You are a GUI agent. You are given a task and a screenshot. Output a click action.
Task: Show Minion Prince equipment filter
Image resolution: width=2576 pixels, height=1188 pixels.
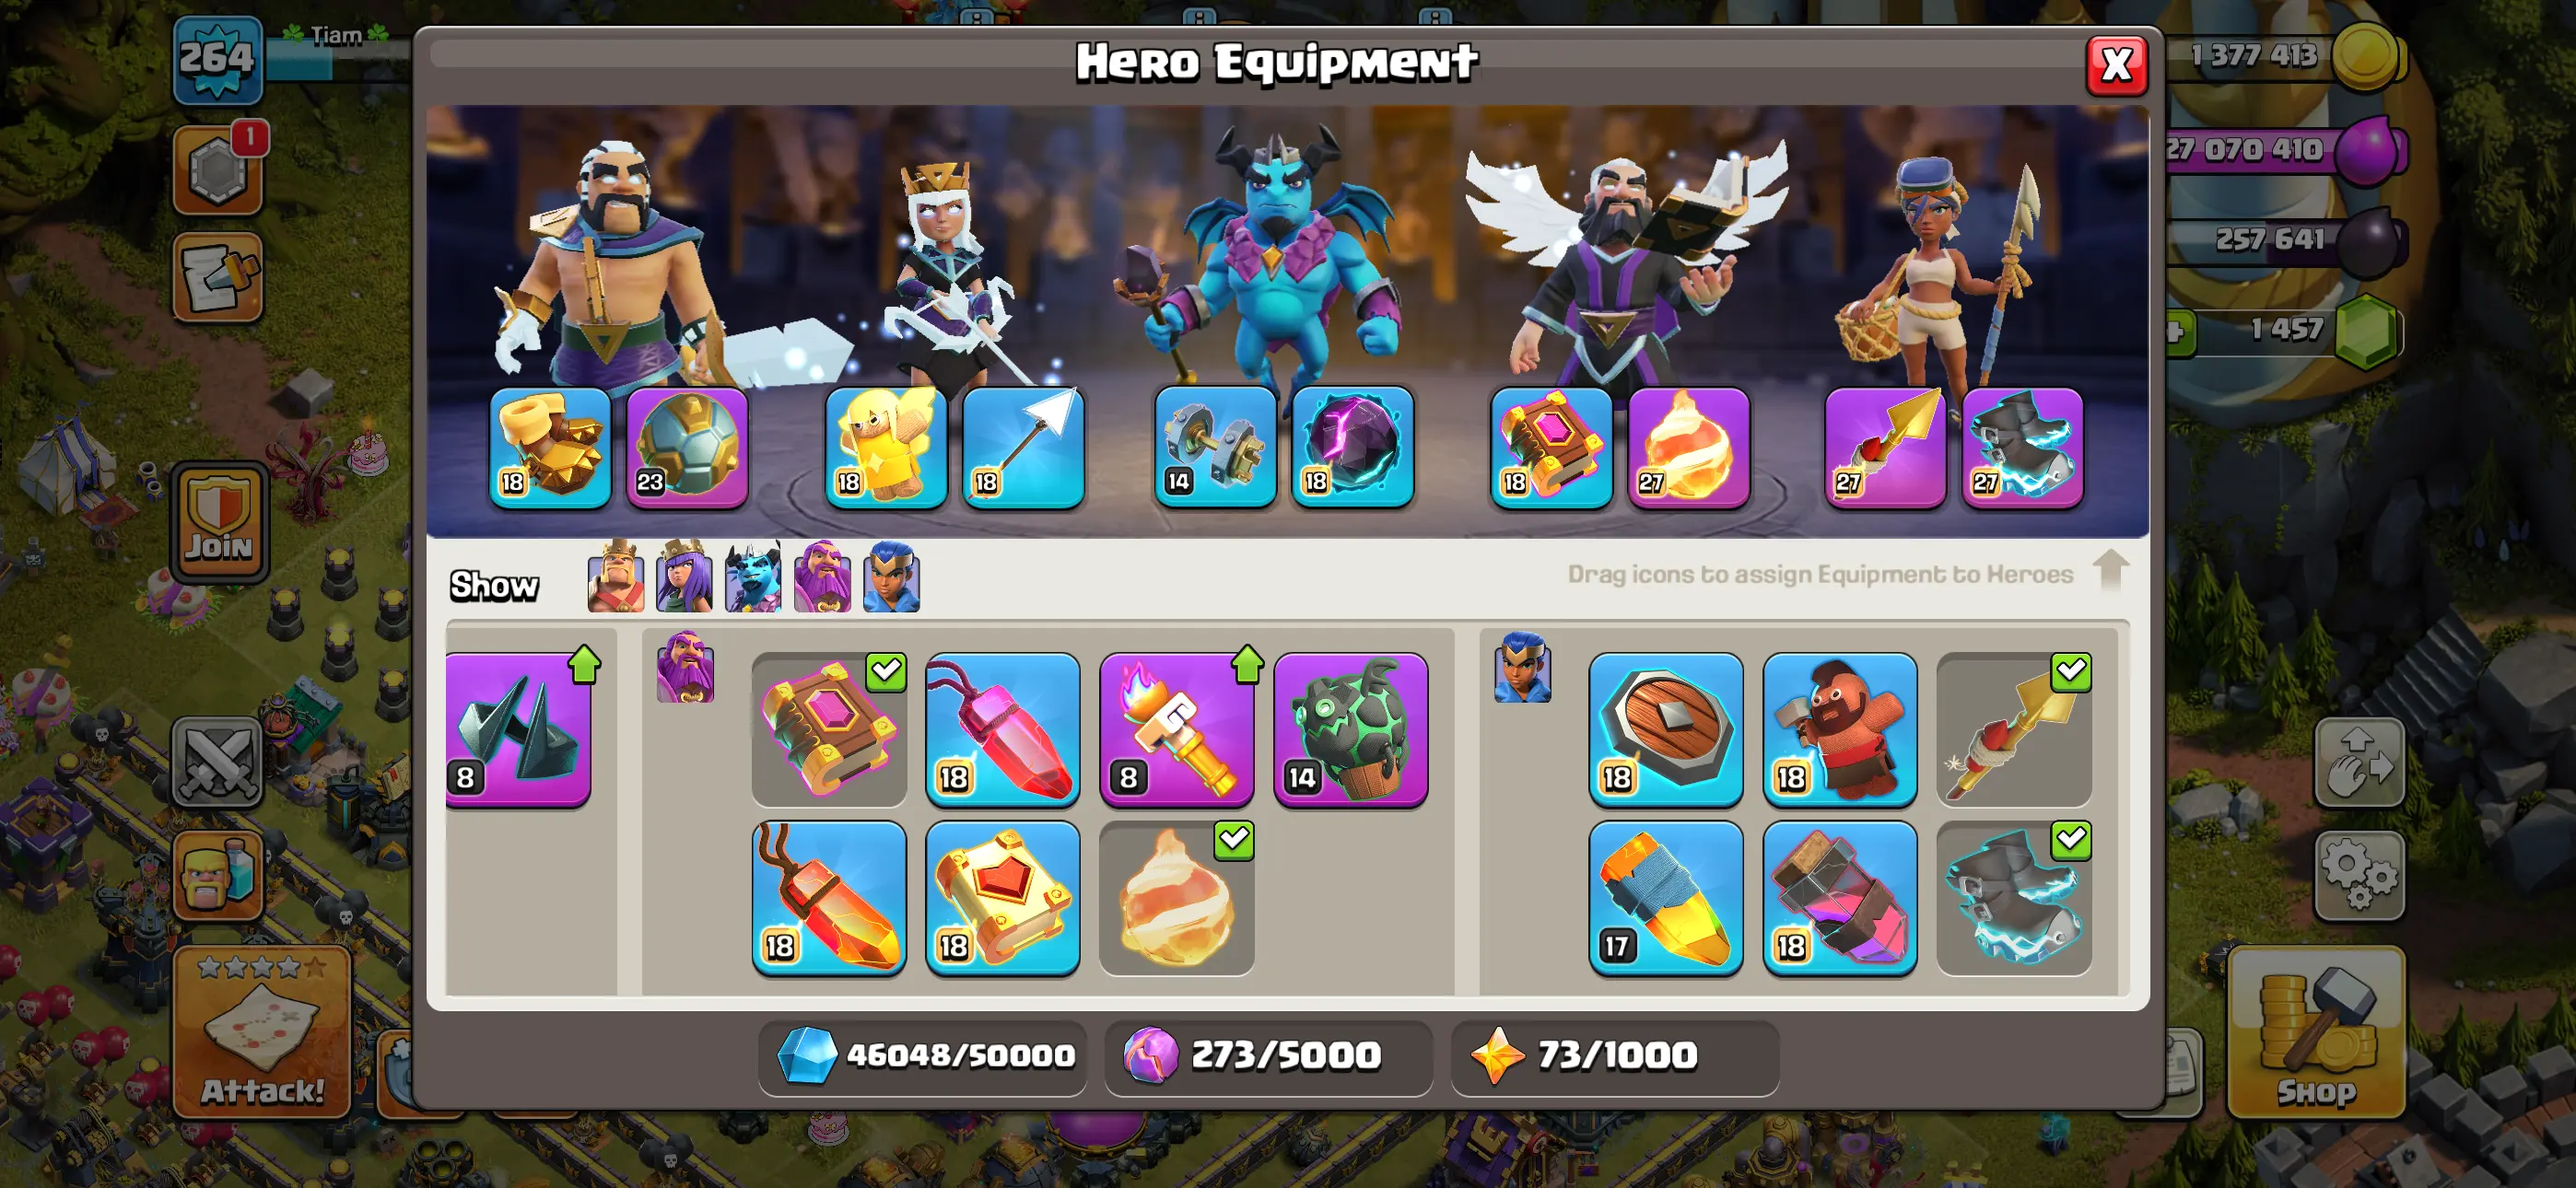753,576
